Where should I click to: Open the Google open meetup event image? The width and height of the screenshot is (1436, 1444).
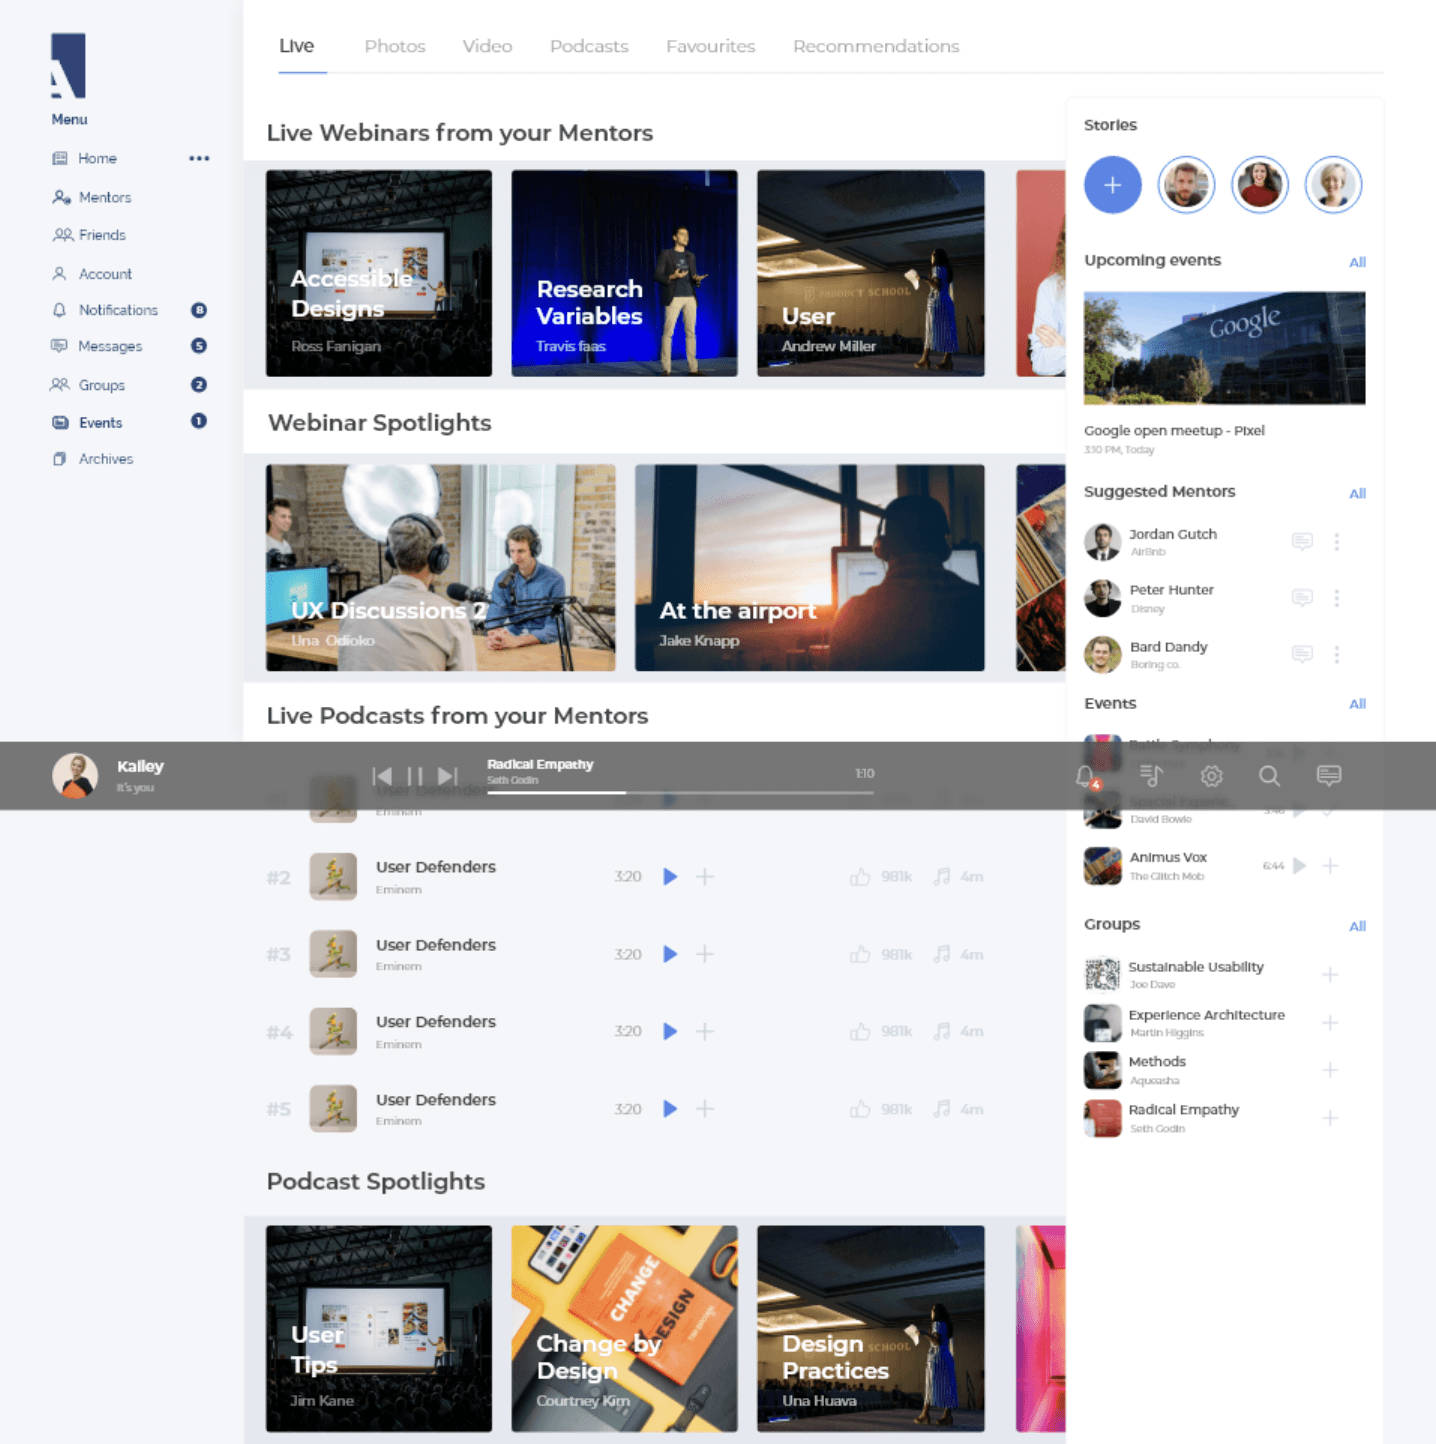click(1225, 348)
